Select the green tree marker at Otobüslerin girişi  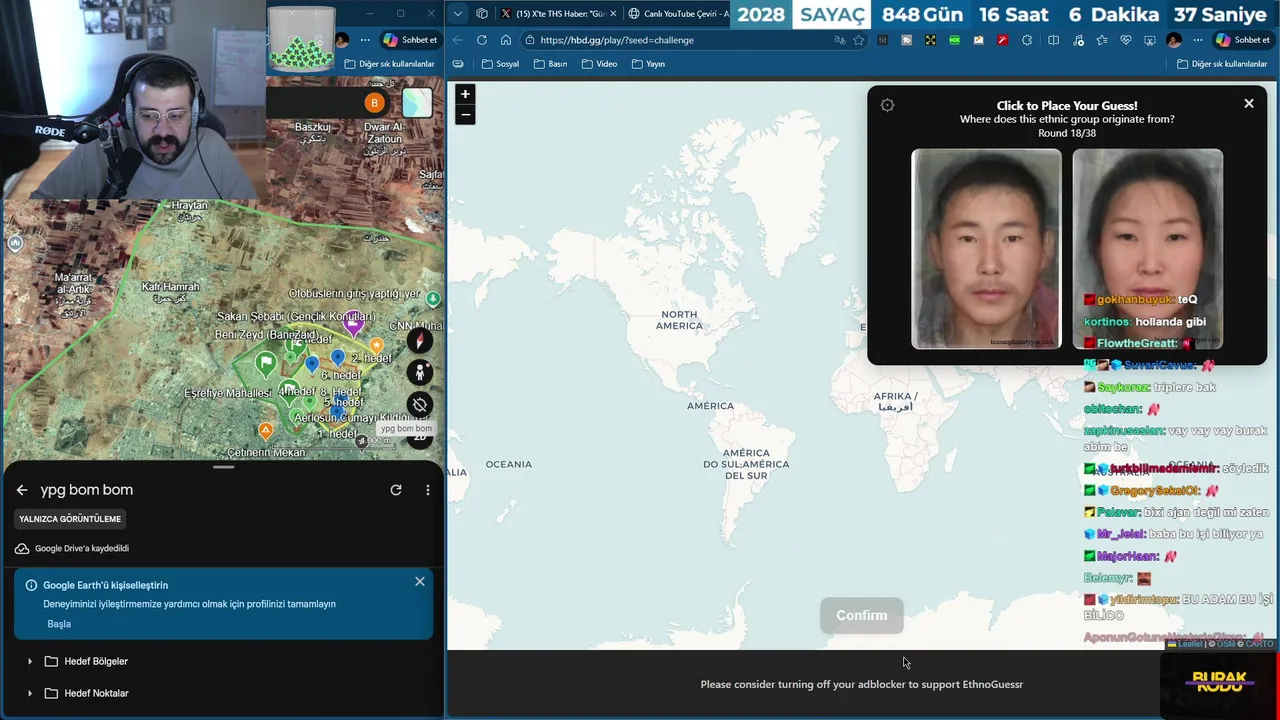(433, 298)
